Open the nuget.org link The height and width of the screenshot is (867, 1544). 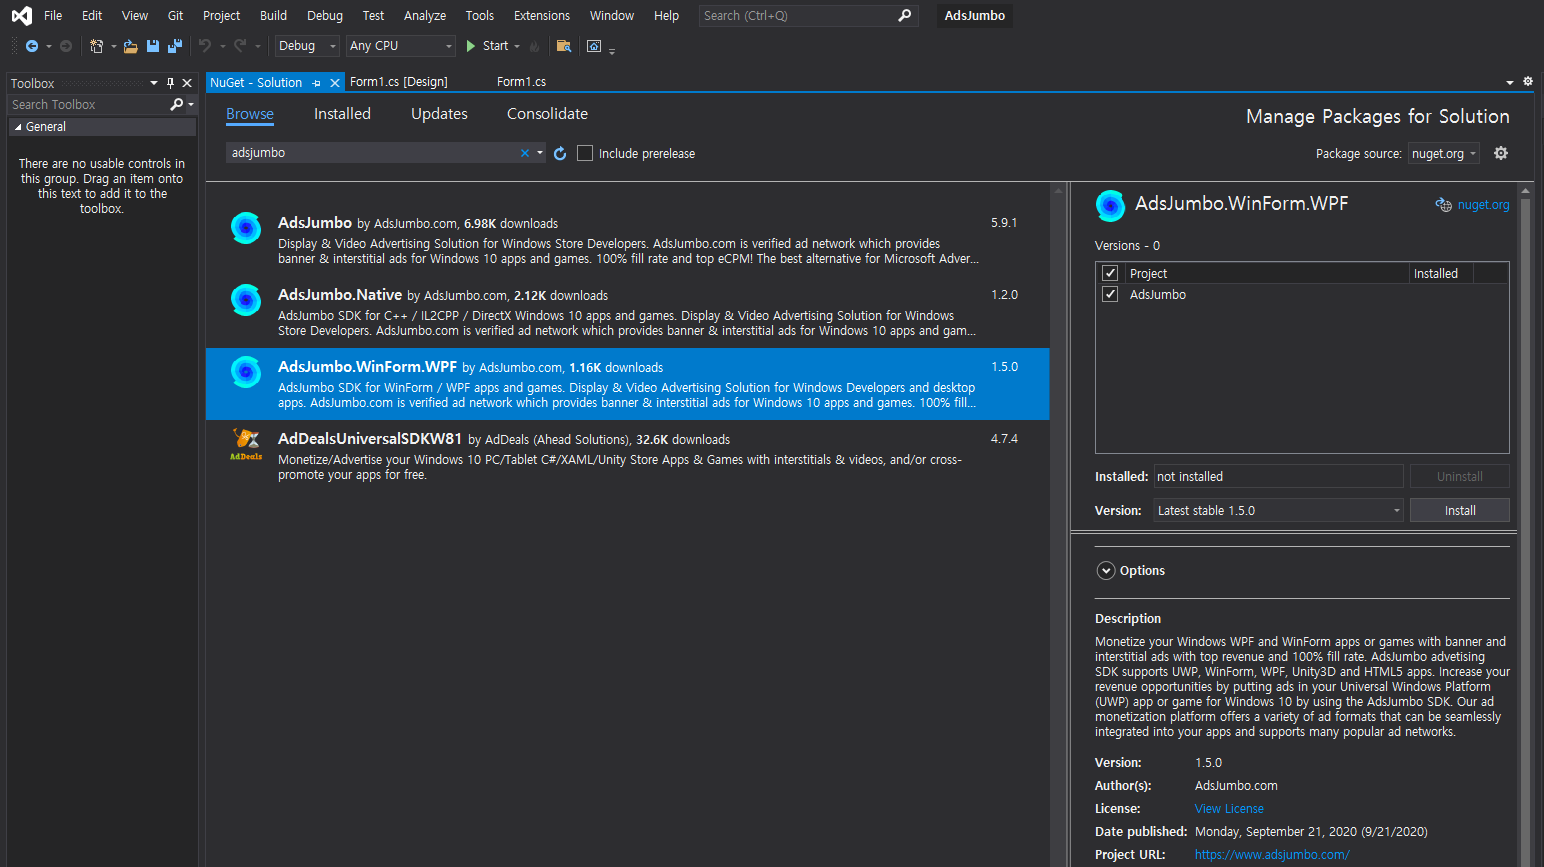tap(1483, 205)
